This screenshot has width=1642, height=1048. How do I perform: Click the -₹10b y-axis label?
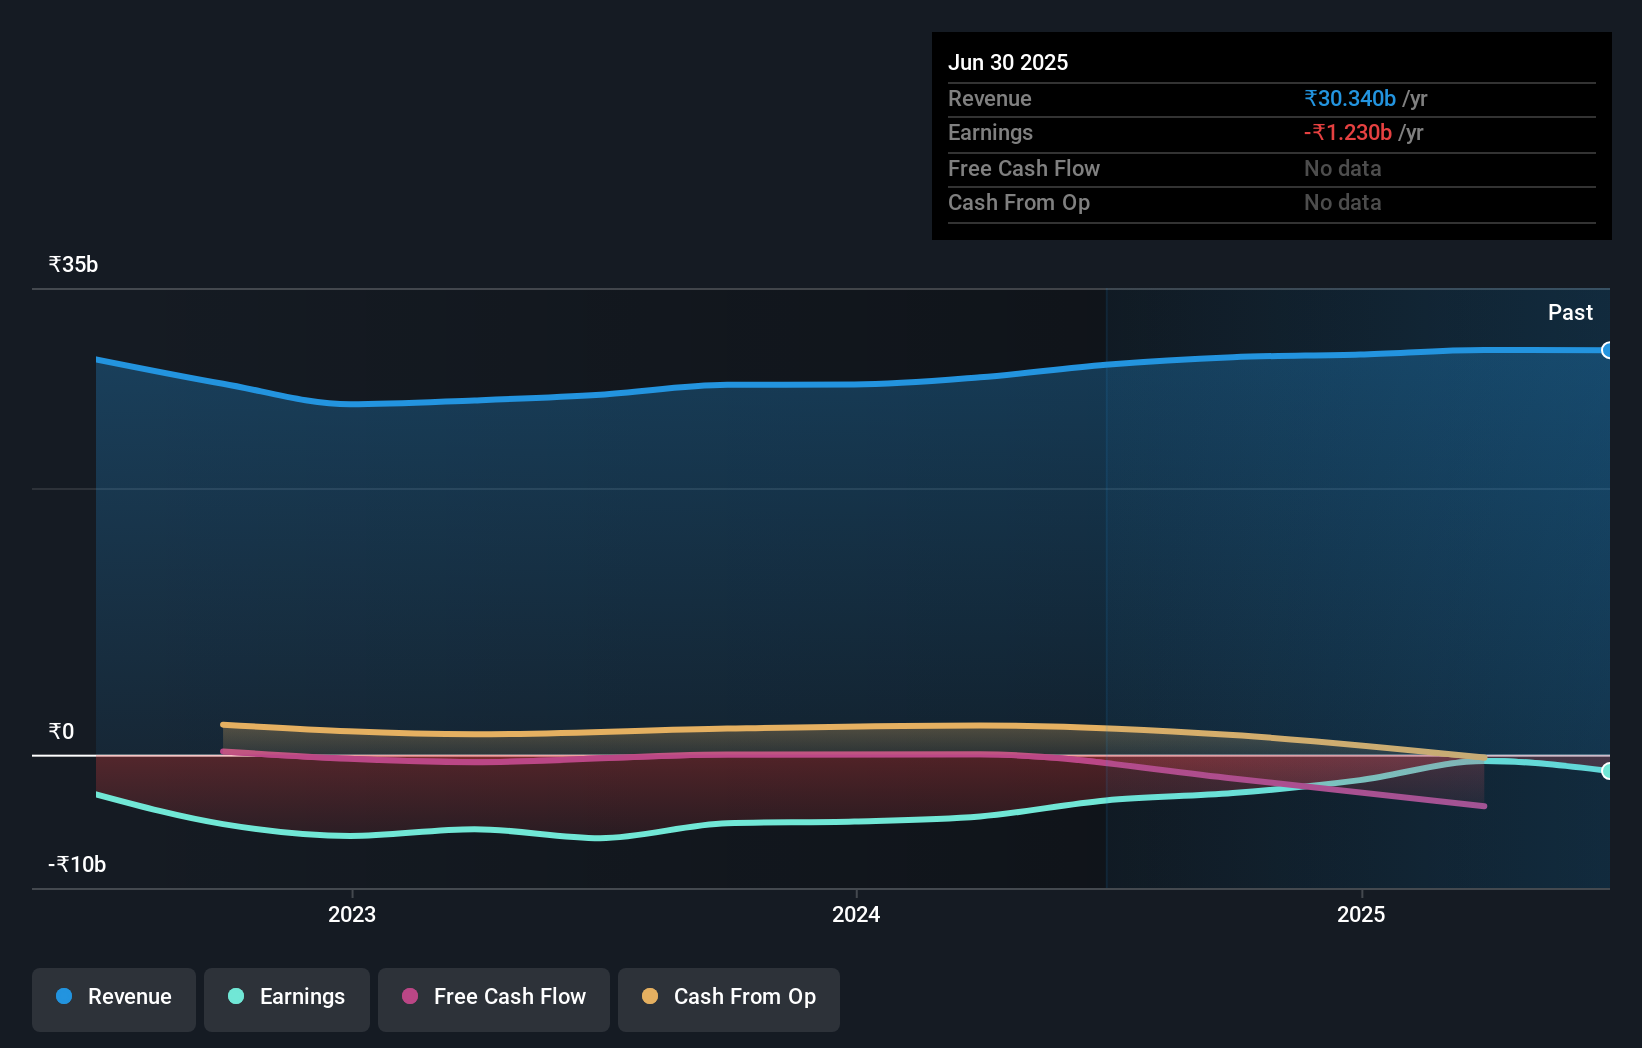77,864
